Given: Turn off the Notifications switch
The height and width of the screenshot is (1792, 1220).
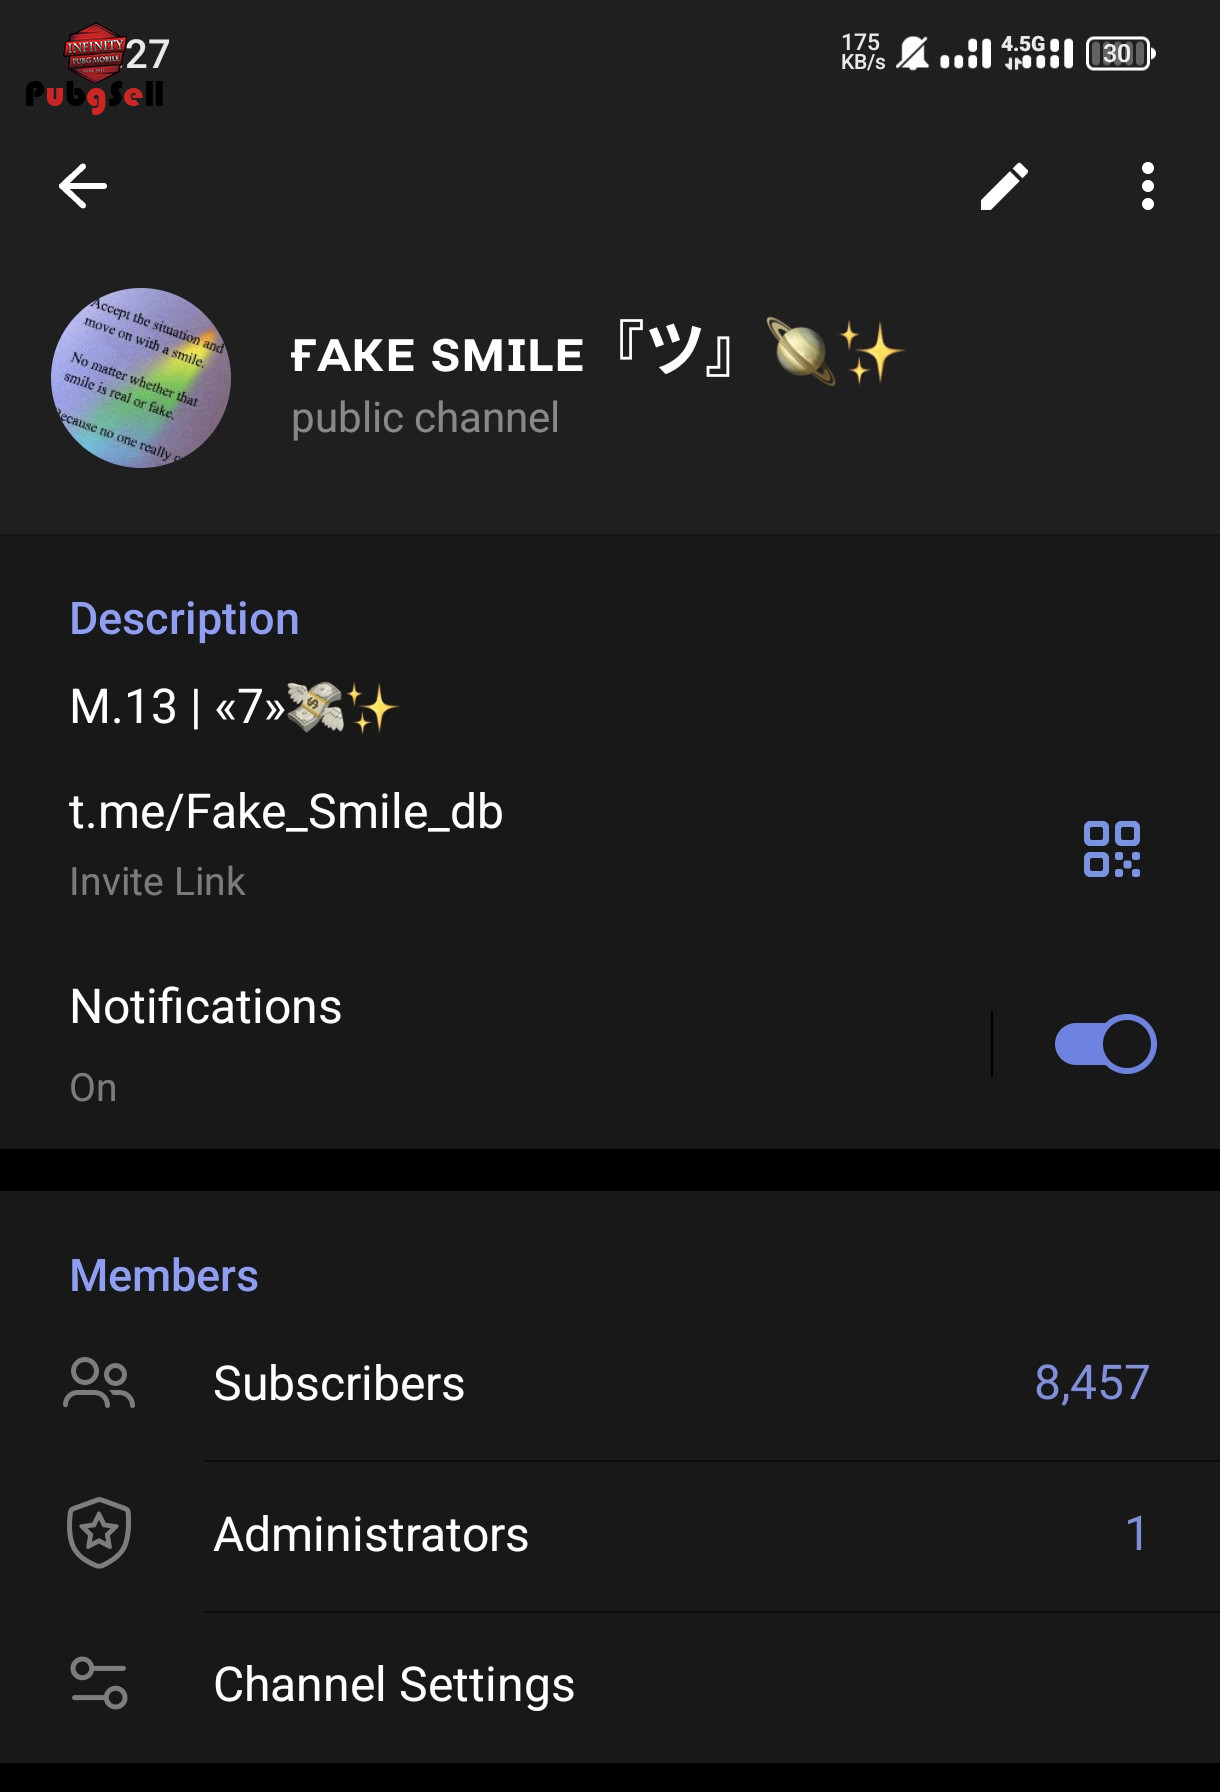Looking at the screenshot, I should (1105, 1044).
